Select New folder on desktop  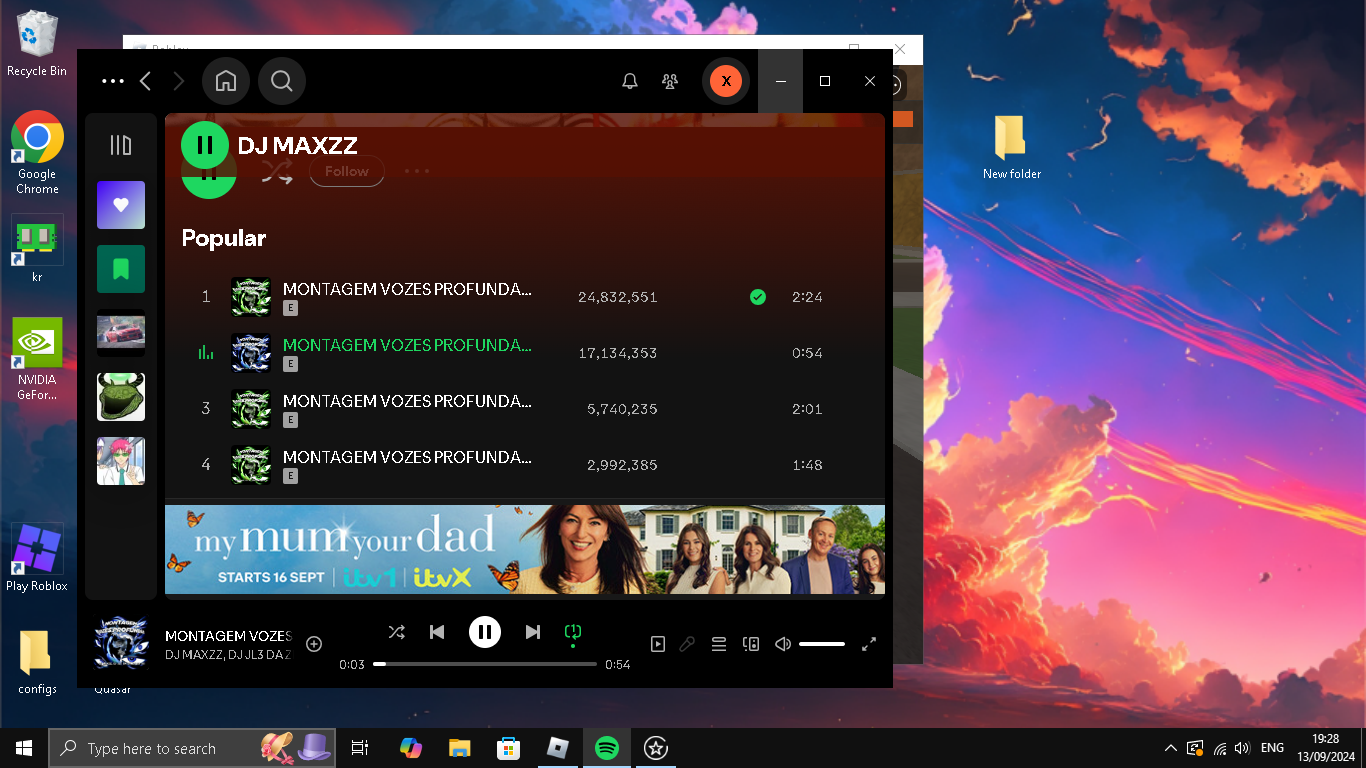click(x=1011, y=148)
